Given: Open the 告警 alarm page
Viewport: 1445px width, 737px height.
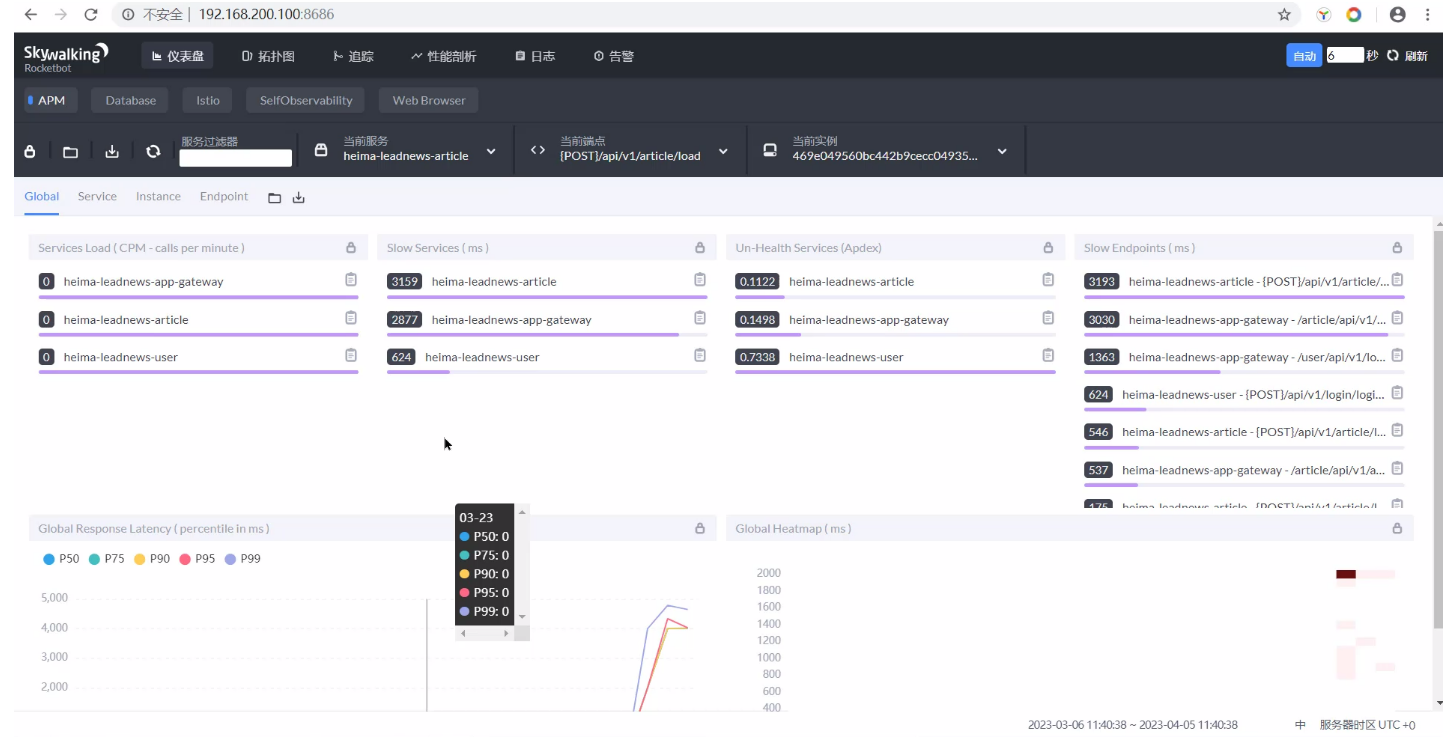Looking at the screenshot, I should pyautogui.click(x=614, y=57).
